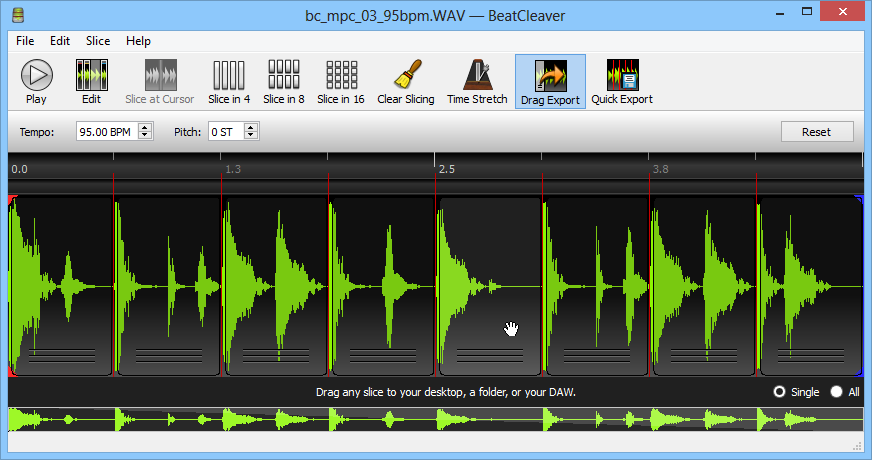Select the second waveform slice
The image size is (872, 460).
pyautogui.click(x=168, y=286)
